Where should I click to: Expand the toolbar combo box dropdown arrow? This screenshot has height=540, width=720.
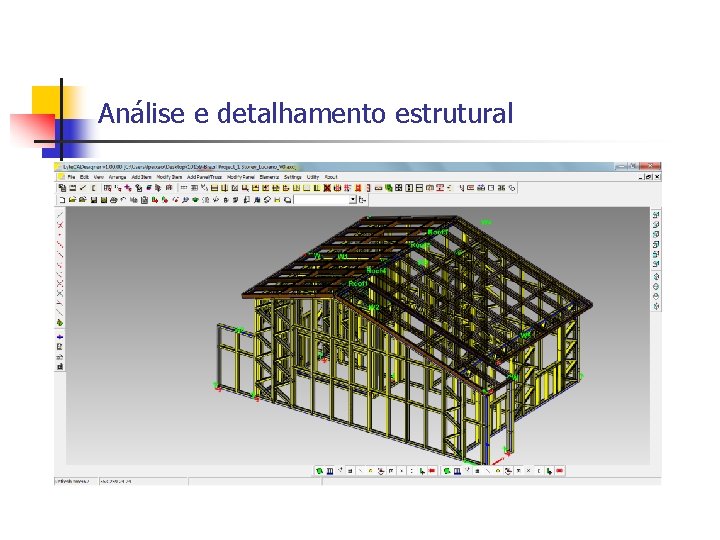pos(353,200)
